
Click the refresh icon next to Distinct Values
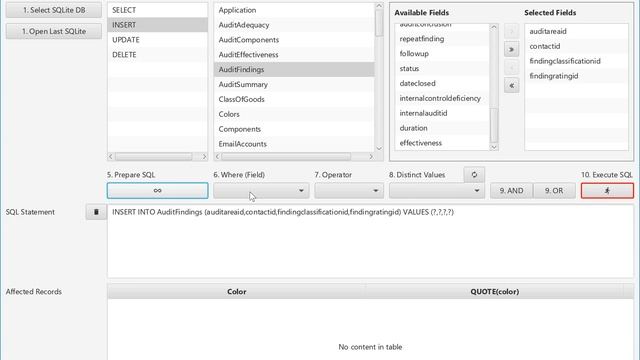point(474,175)
